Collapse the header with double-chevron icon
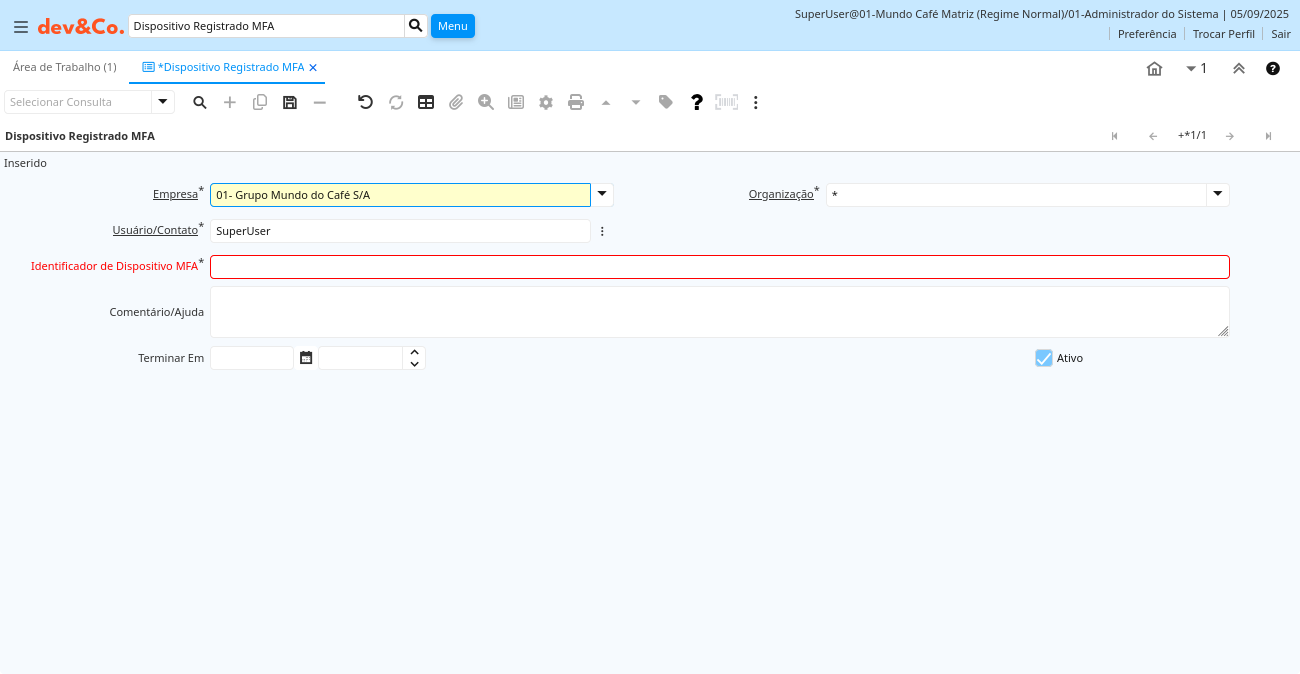 (1238, 68)
